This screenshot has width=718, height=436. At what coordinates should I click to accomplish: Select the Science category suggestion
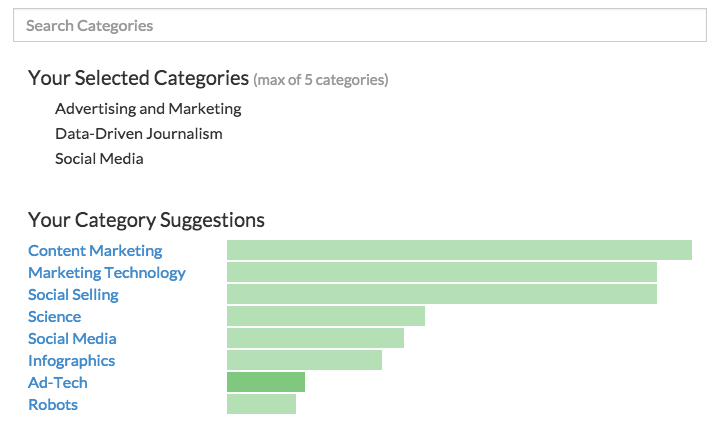(54, 316)
